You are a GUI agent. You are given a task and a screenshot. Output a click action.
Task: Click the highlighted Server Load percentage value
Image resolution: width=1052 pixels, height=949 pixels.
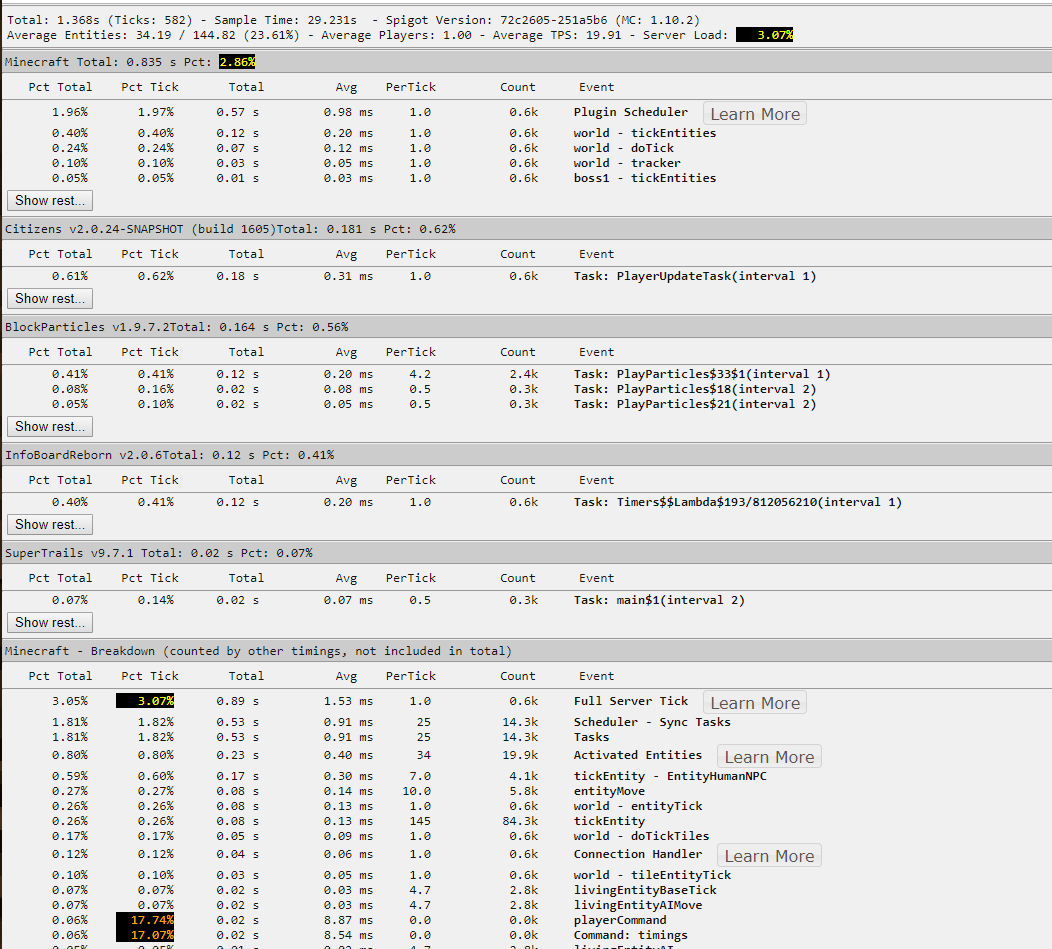pos(766,35)
